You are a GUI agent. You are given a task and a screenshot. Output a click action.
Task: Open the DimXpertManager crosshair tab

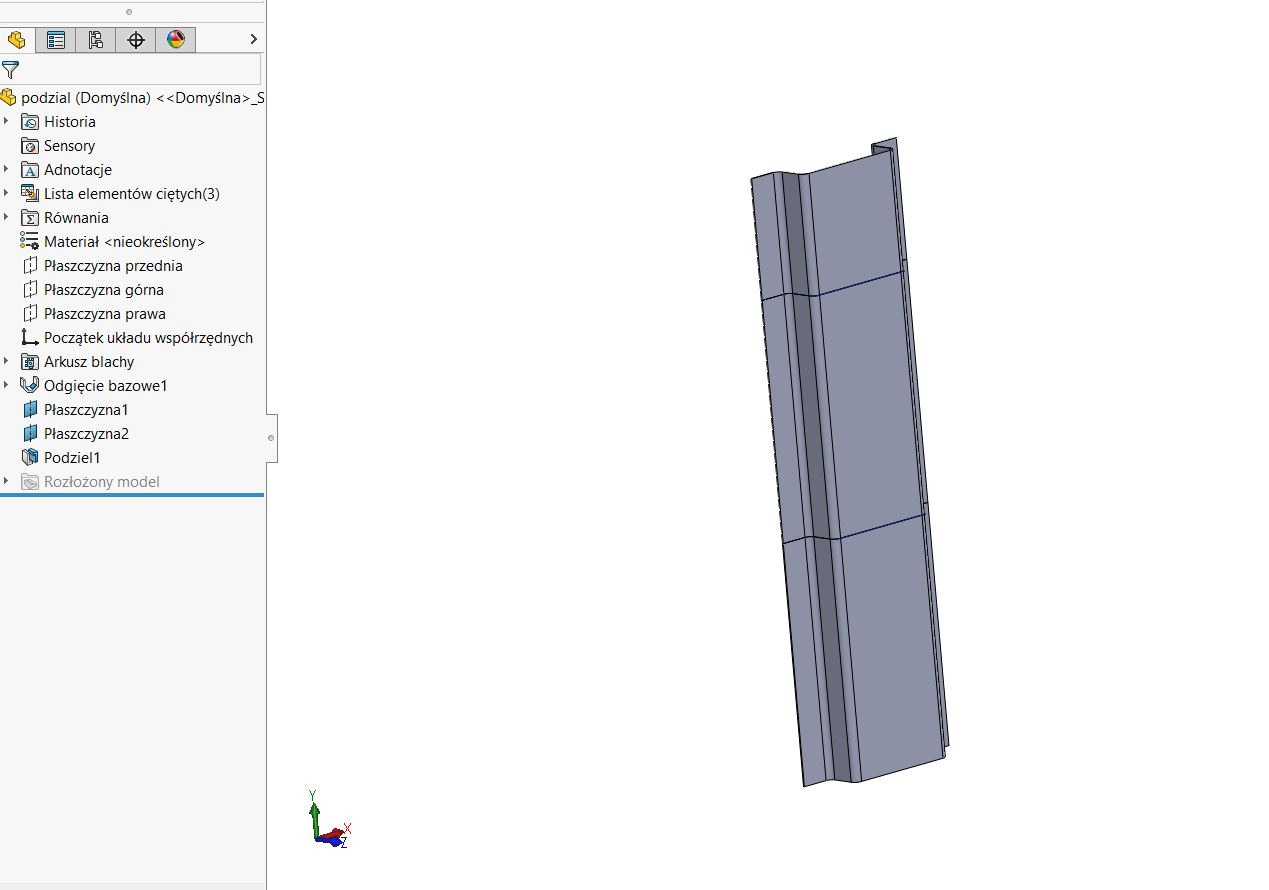(136, 40)
